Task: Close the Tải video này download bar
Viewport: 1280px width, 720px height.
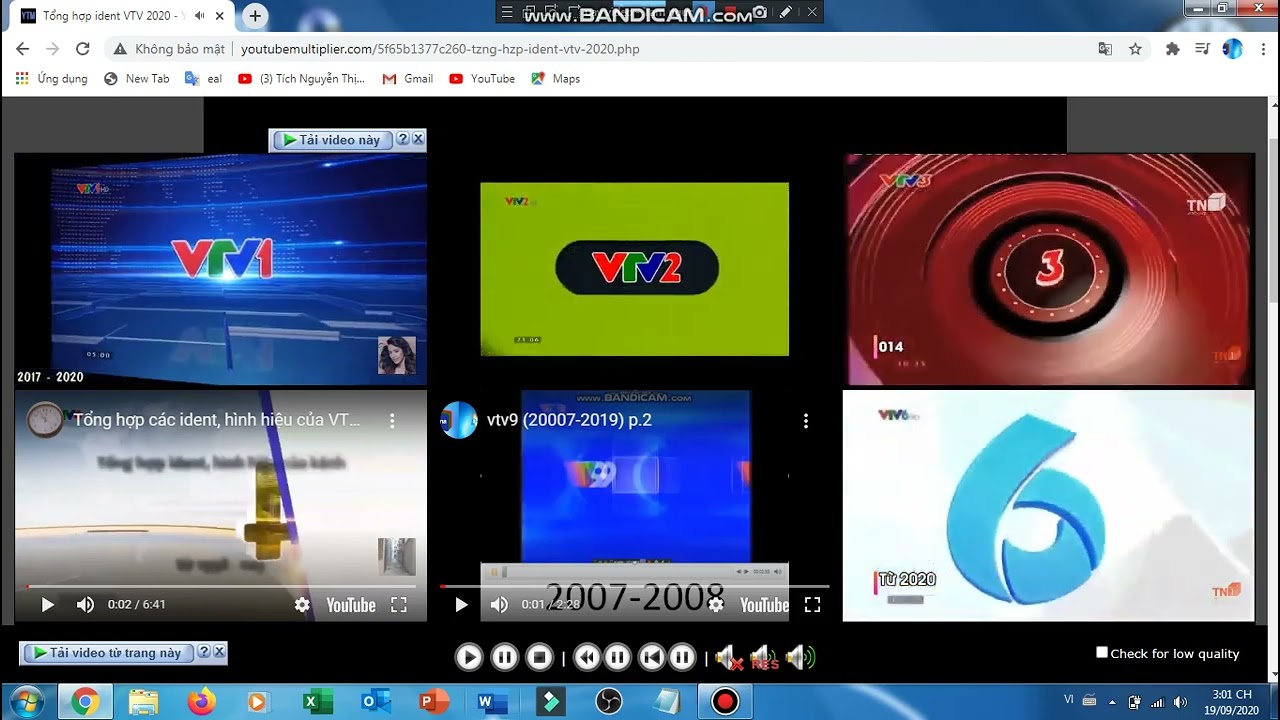Action: pos(418,139)
